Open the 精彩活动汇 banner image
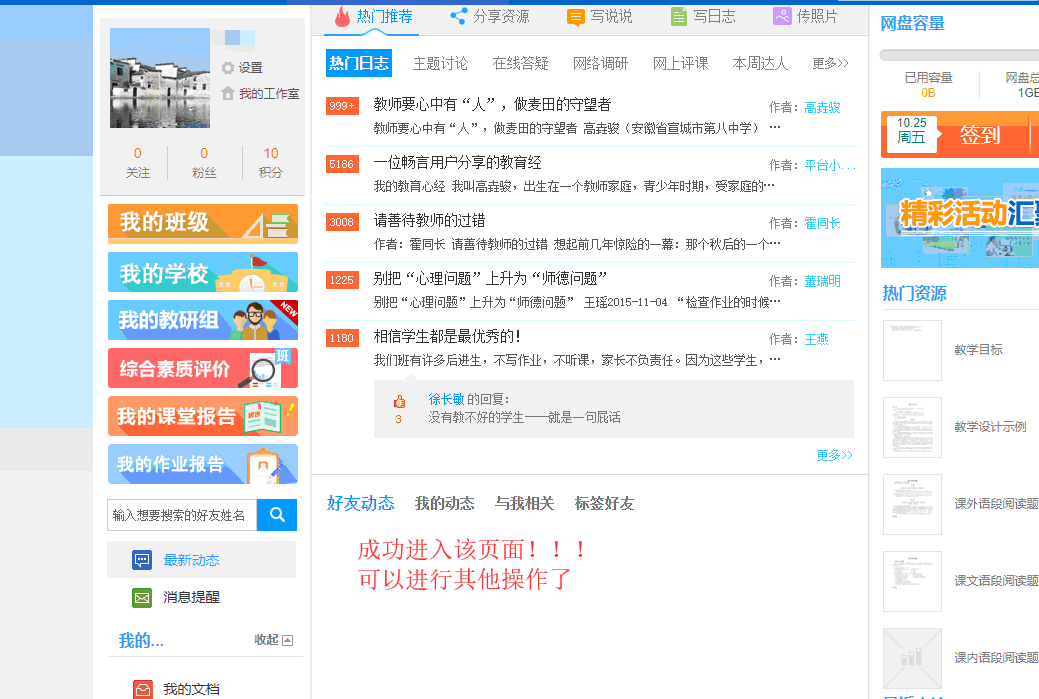 point(959,217)
